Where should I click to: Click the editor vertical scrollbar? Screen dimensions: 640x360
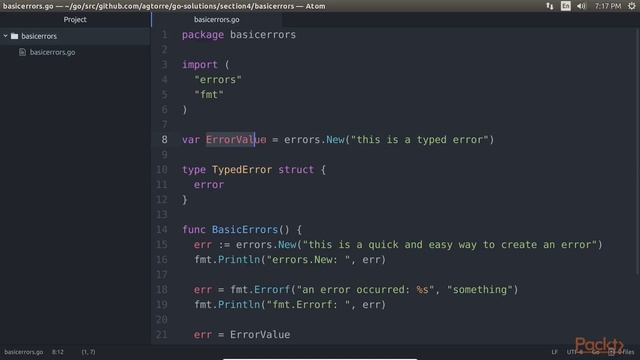point(638,151)
